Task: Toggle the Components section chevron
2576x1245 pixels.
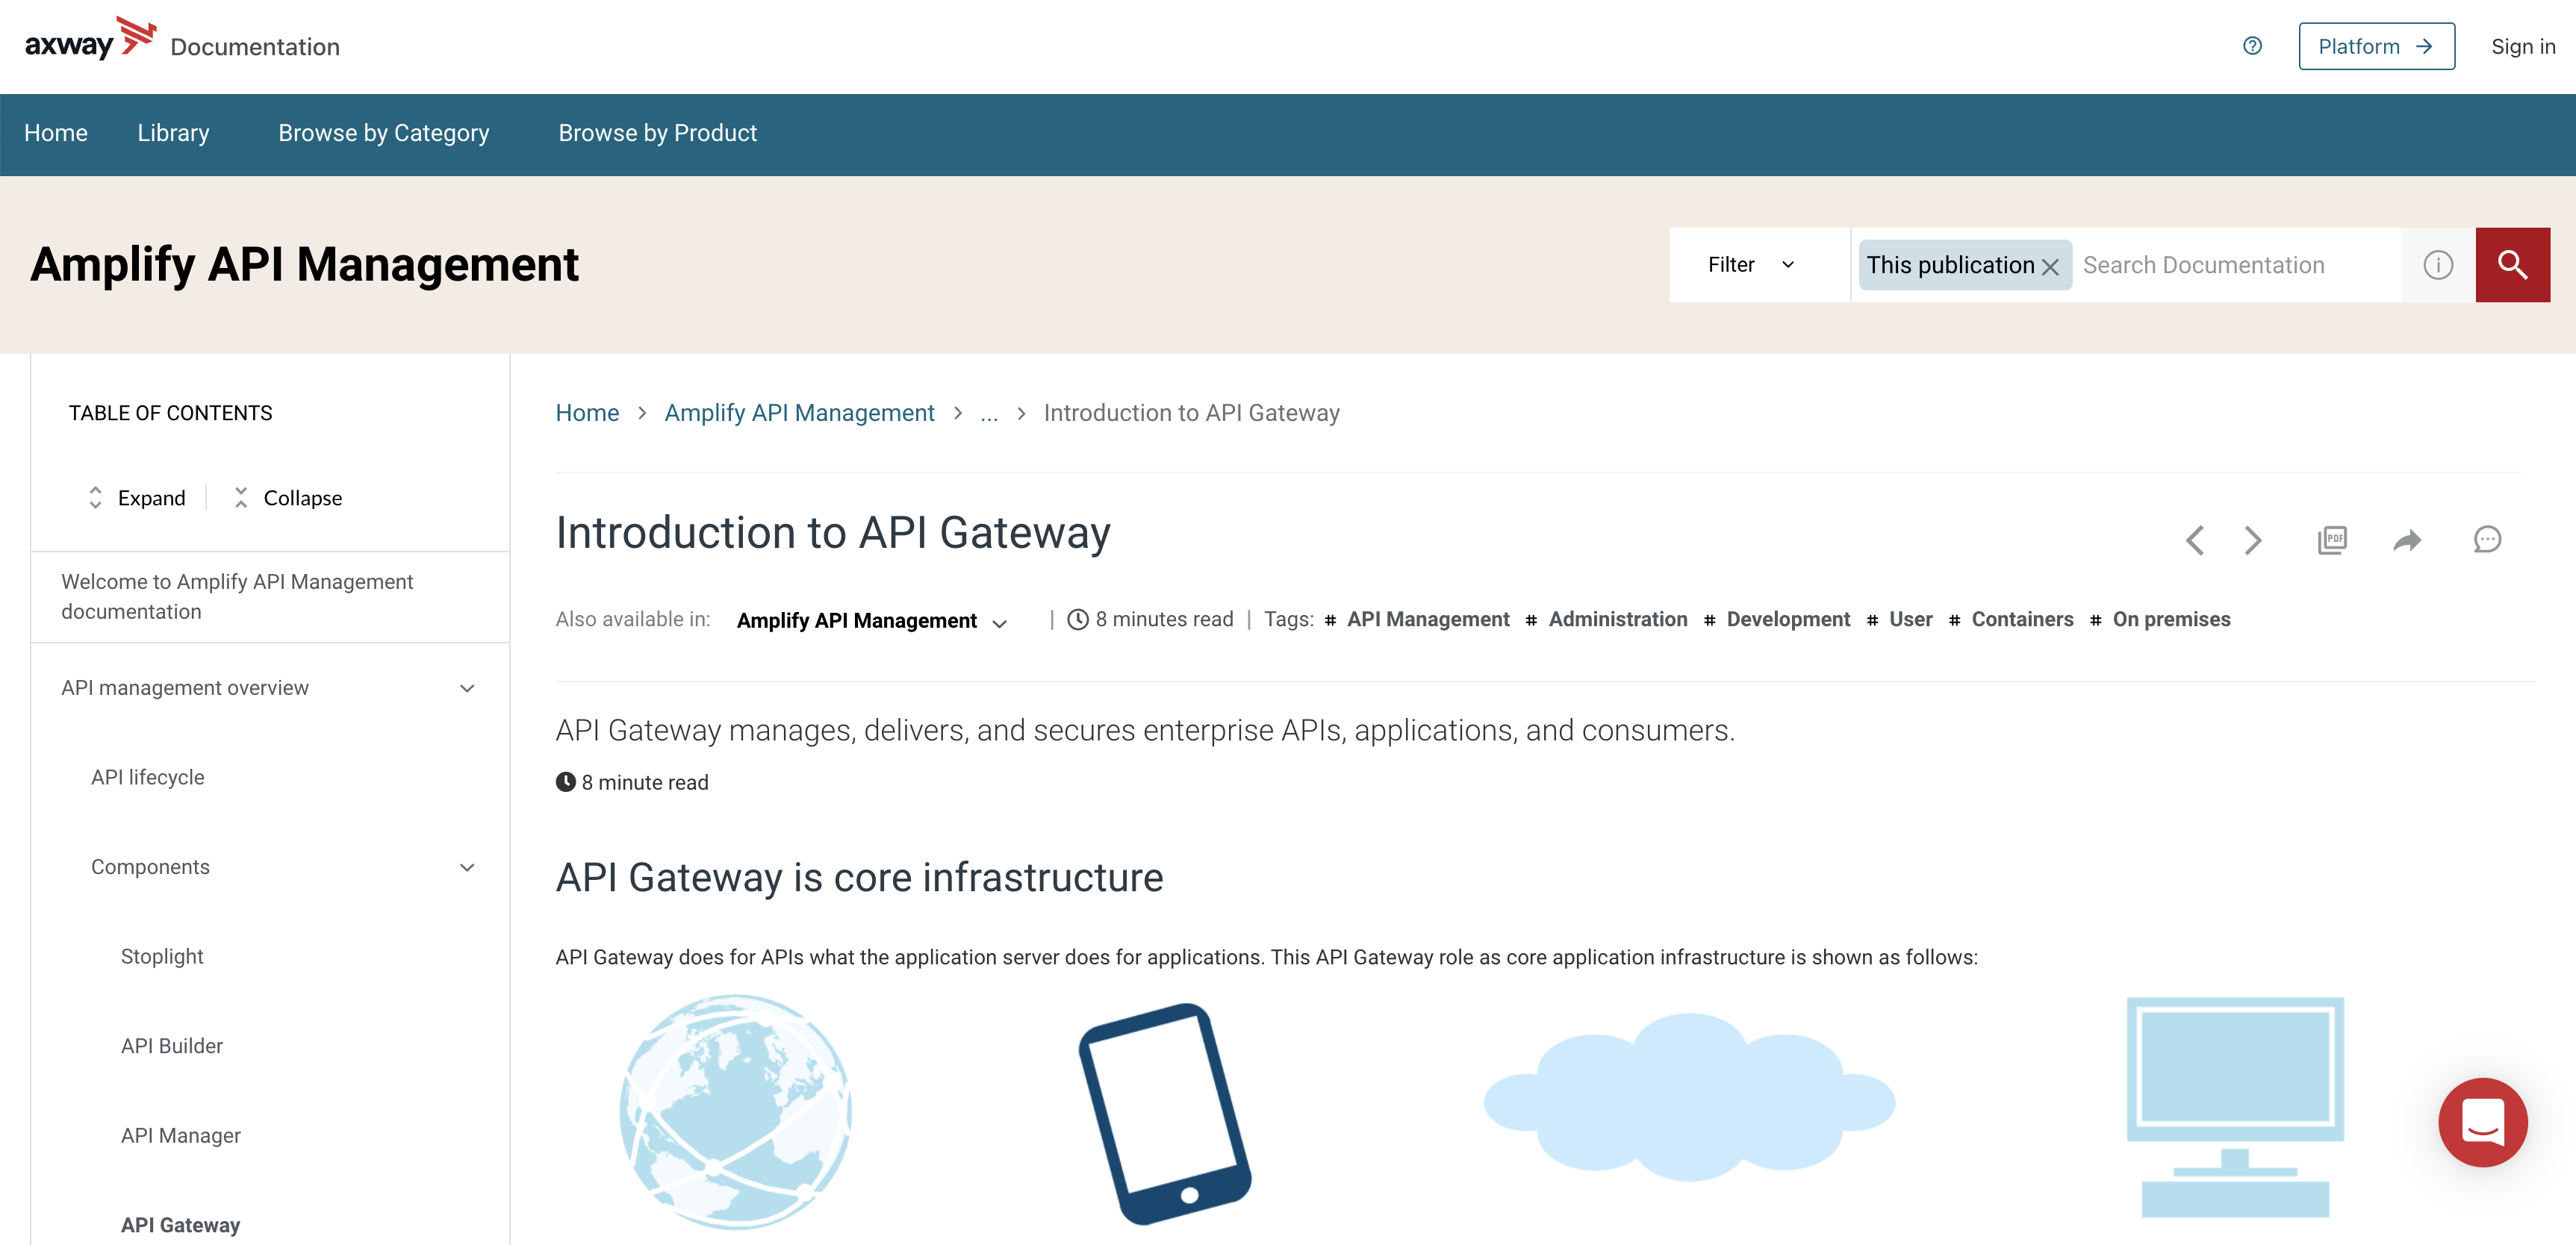Action: click(x=467, y=867)
